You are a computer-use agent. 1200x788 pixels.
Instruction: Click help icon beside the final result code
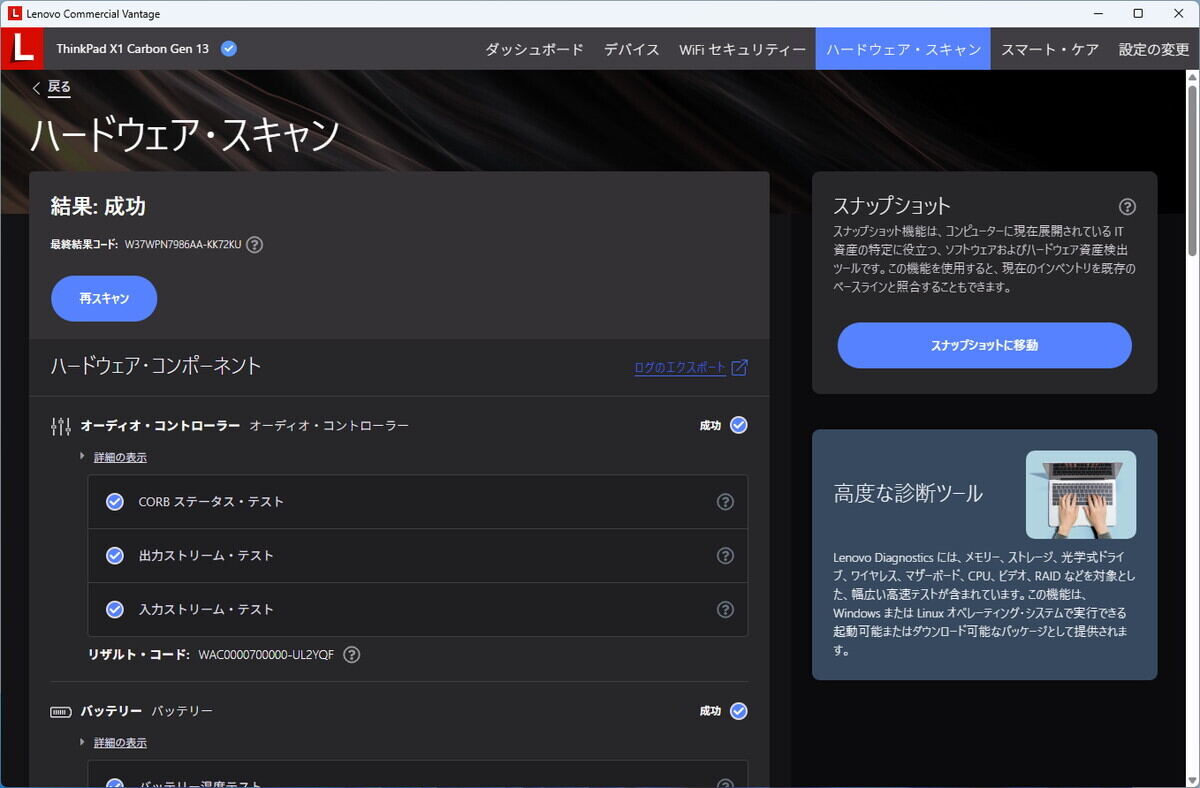point(255,244)
